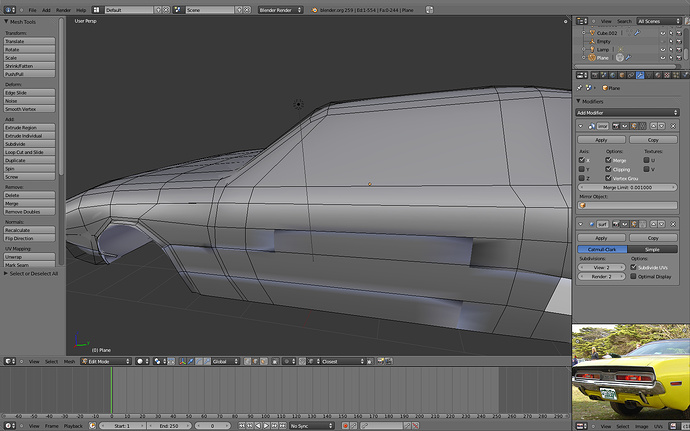Open the Modifiers properties tab (wrench icon)

[640, 75]
